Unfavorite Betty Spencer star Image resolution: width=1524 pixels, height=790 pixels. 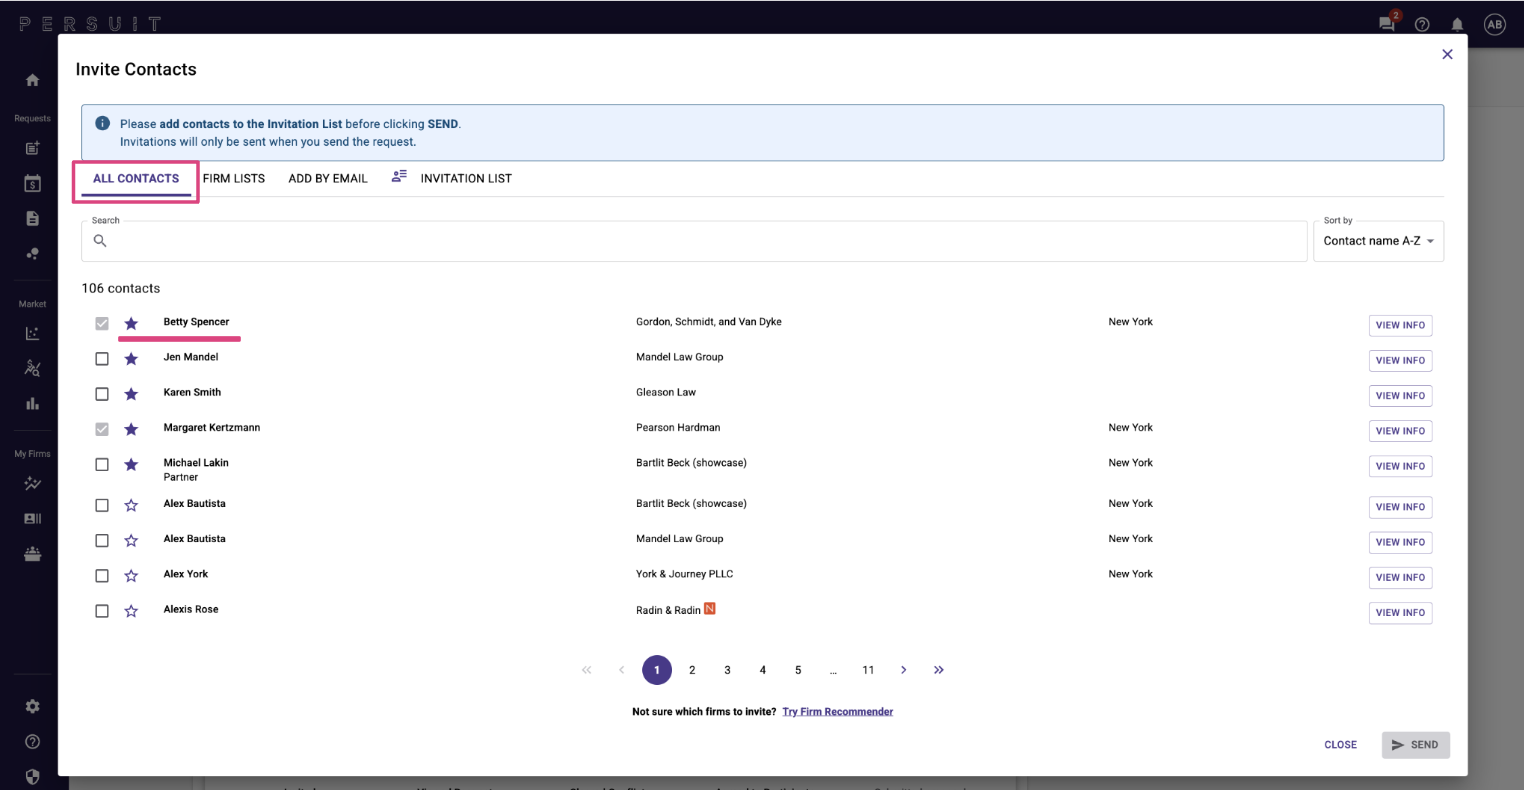(131, 324)
